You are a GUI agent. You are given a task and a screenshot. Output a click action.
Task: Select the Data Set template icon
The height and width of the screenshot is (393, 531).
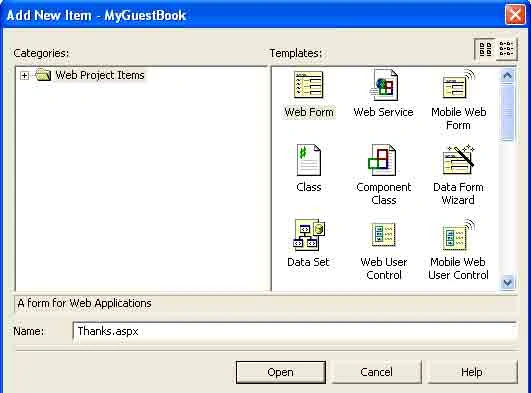[309, 235]
